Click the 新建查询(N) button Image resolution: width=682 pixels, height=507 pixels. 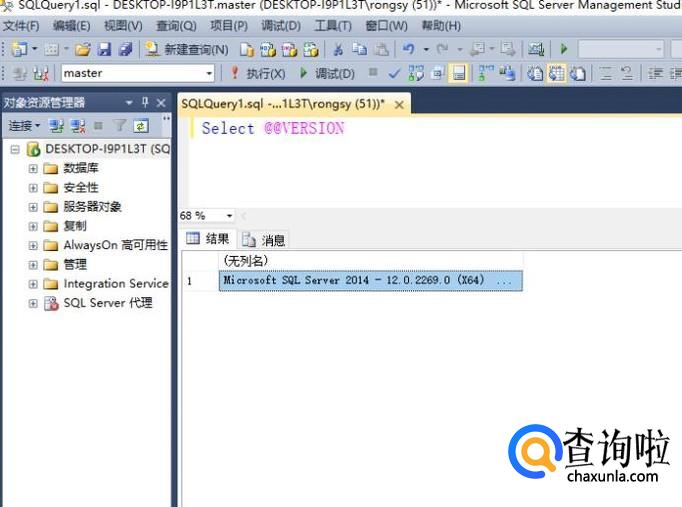187,50
